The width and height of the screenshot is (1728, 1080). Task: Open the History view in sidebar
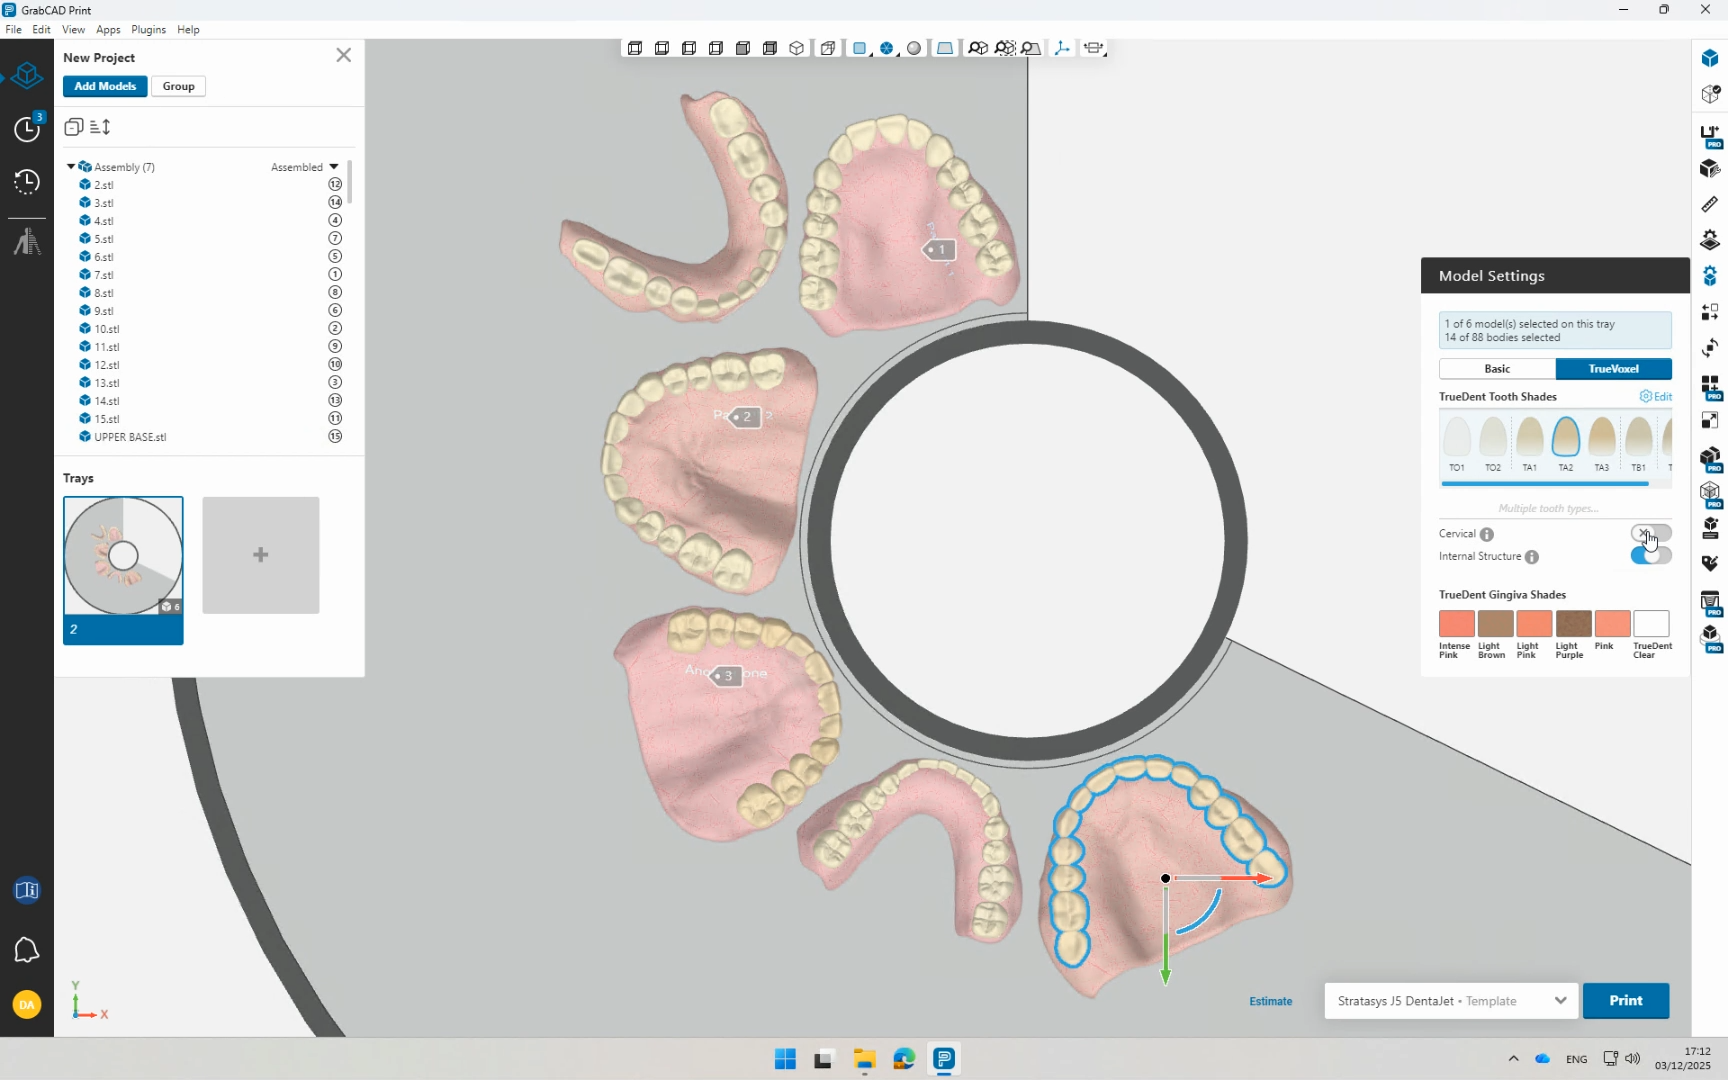tap(27, 182)
